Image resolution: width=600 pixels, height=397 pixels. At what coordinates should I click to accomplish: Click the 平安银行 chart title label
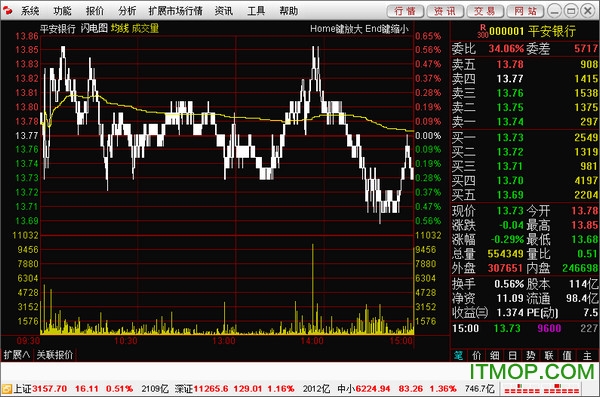click(58, 28)
